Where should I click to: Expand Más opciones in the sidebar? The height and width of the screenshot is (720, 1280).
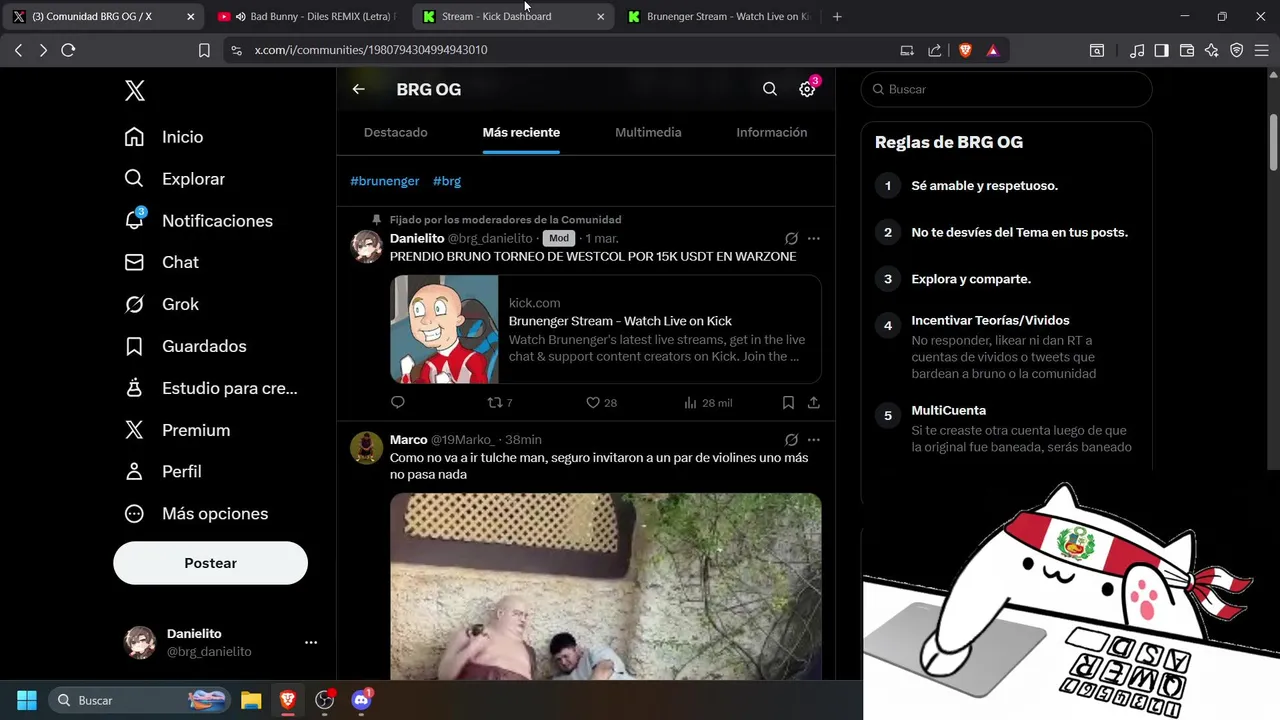pyautogui.click(x=196, y=513)
